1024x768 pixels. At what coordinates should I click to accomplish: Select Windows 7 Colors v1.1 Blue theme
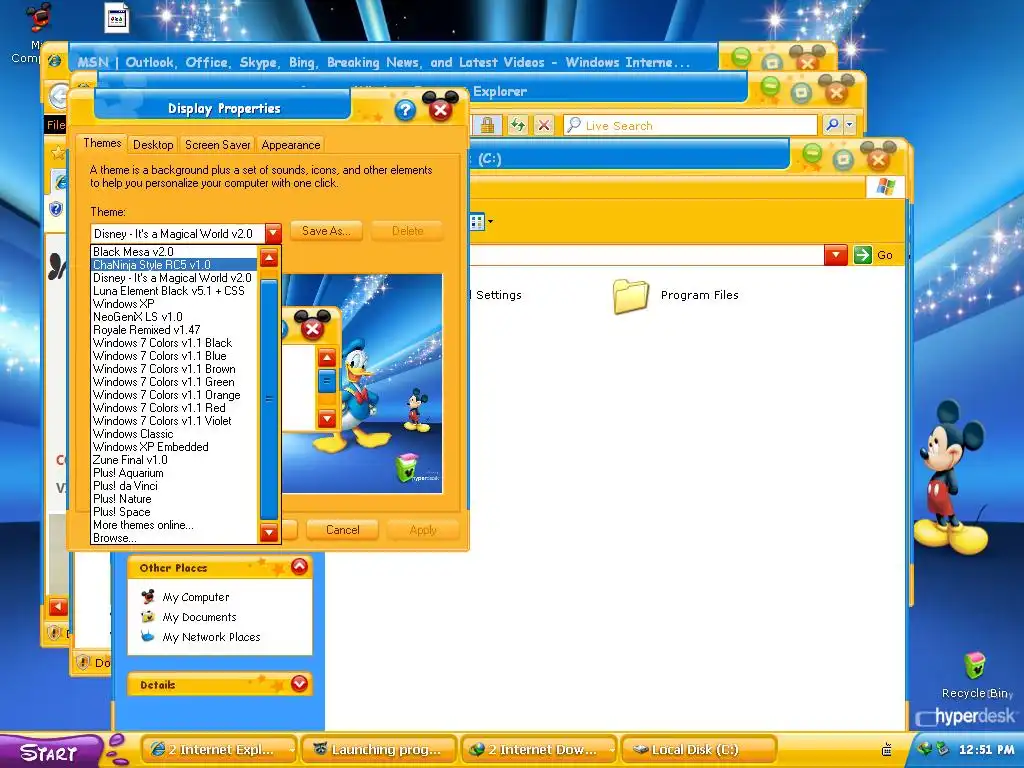[174, 356]
